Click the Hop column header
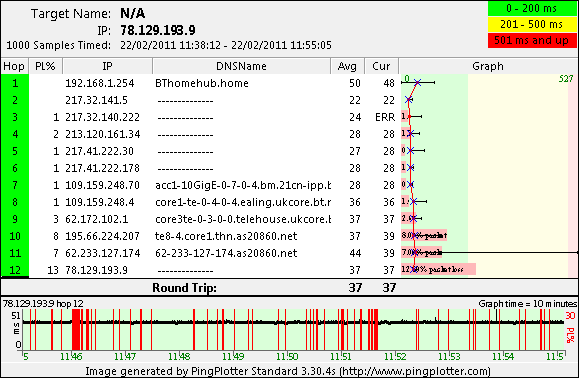Image resolution: width=579 pixels, height=378 pixels. [14, 66]
